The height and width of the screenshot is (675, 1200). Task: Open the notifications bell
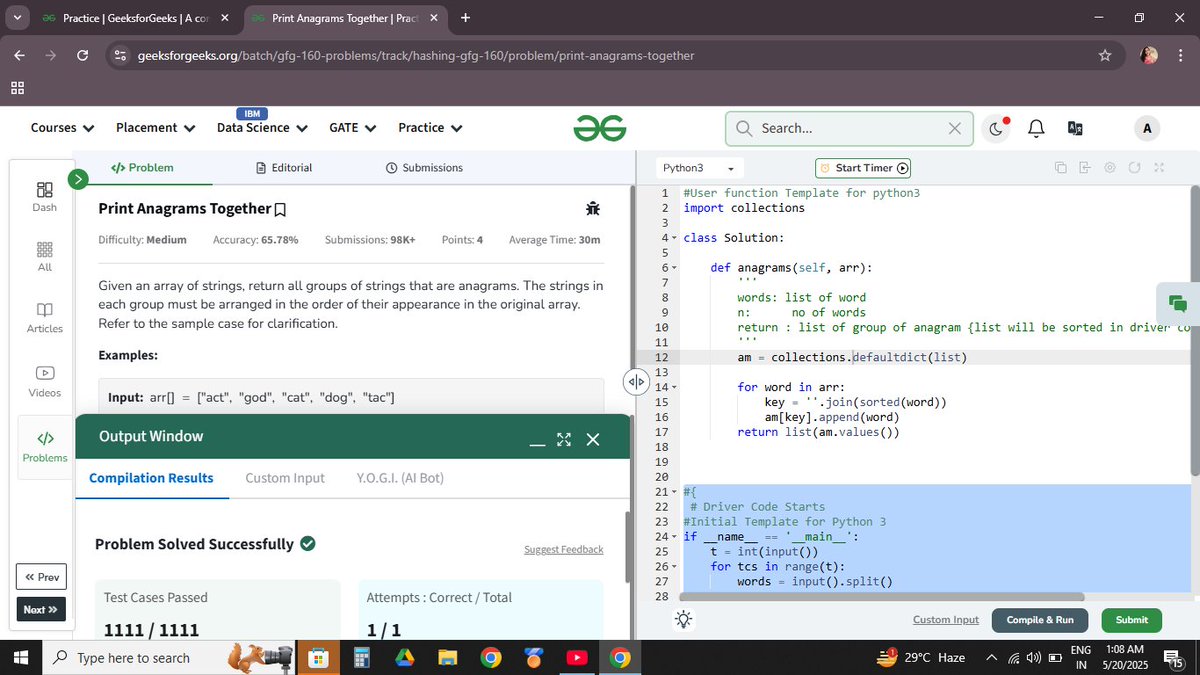pyautogui.click(x=1036, y=128)
